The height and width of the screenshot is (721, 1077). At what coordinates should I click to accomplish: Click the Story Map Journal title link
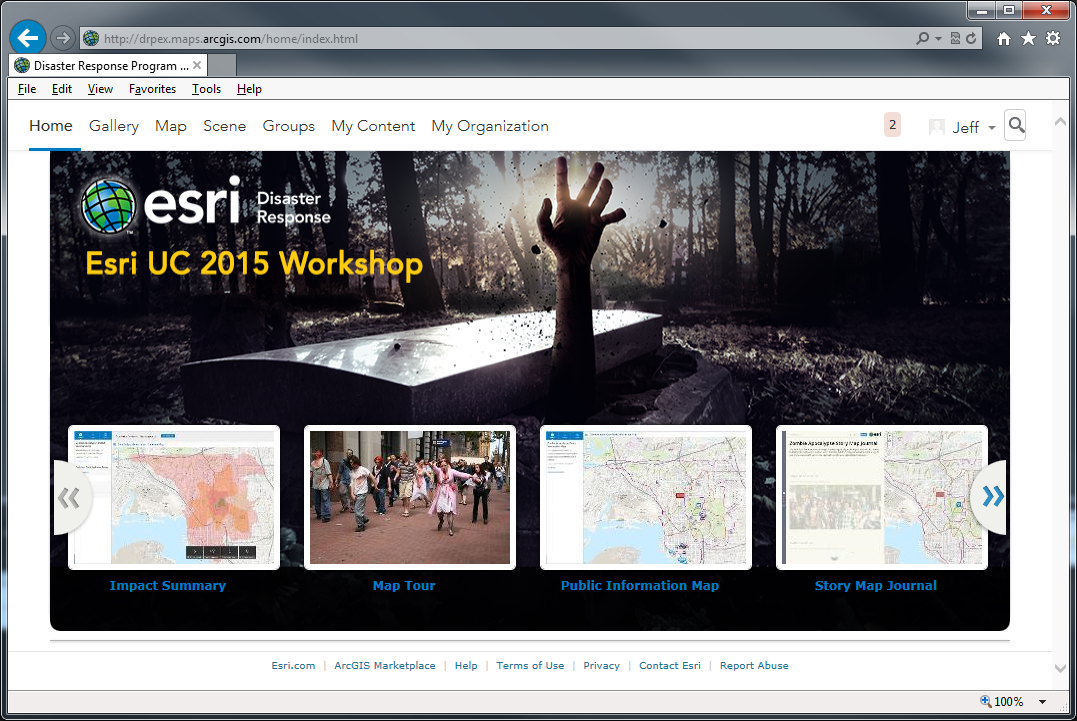tap(876, 586)
